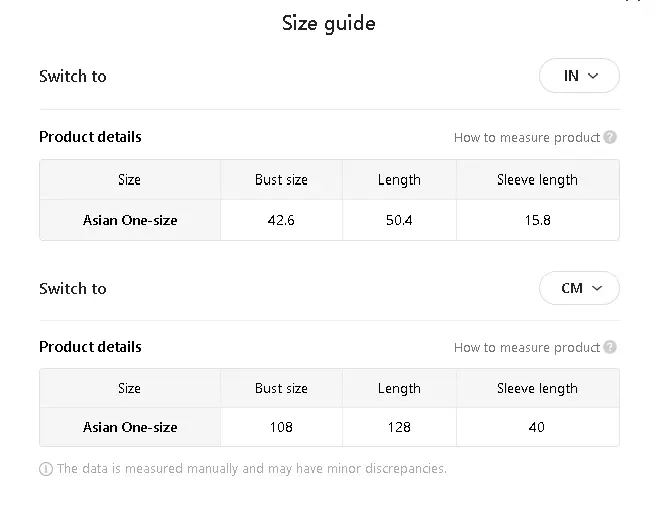This screenshot has width=658, height=525.
Task: Click info icon beside measurement disclaimer
Action: (x=46, y=469)
